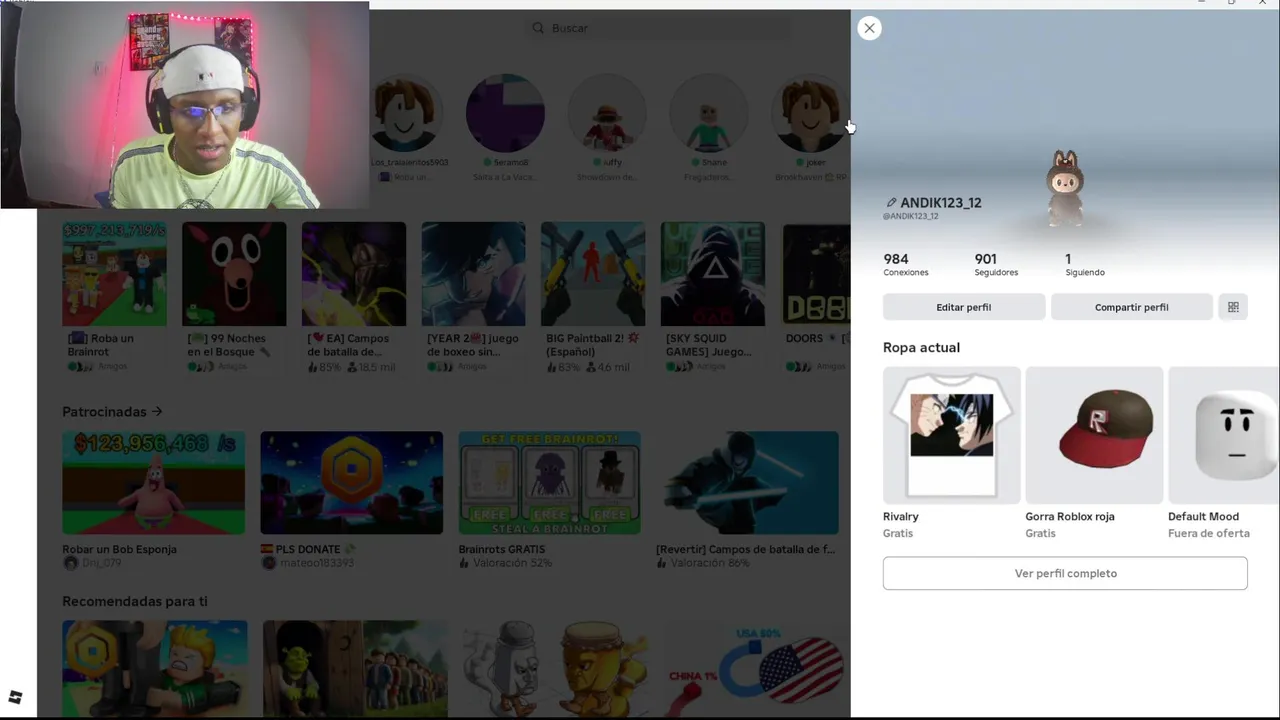
Task: Open Ver perfil completo
Action: pos(1065,573)
